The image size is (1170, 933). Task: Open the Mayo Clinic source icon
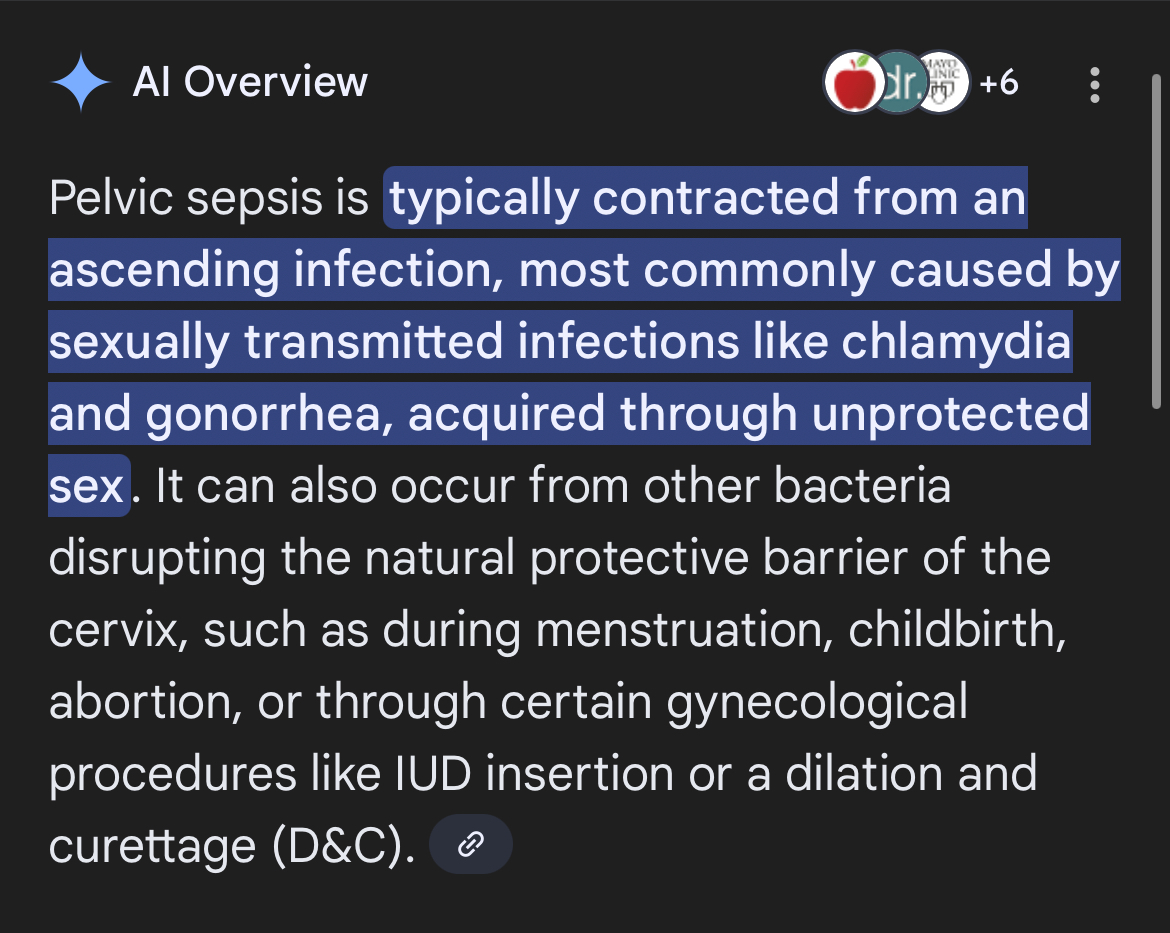tap(943, 83)
